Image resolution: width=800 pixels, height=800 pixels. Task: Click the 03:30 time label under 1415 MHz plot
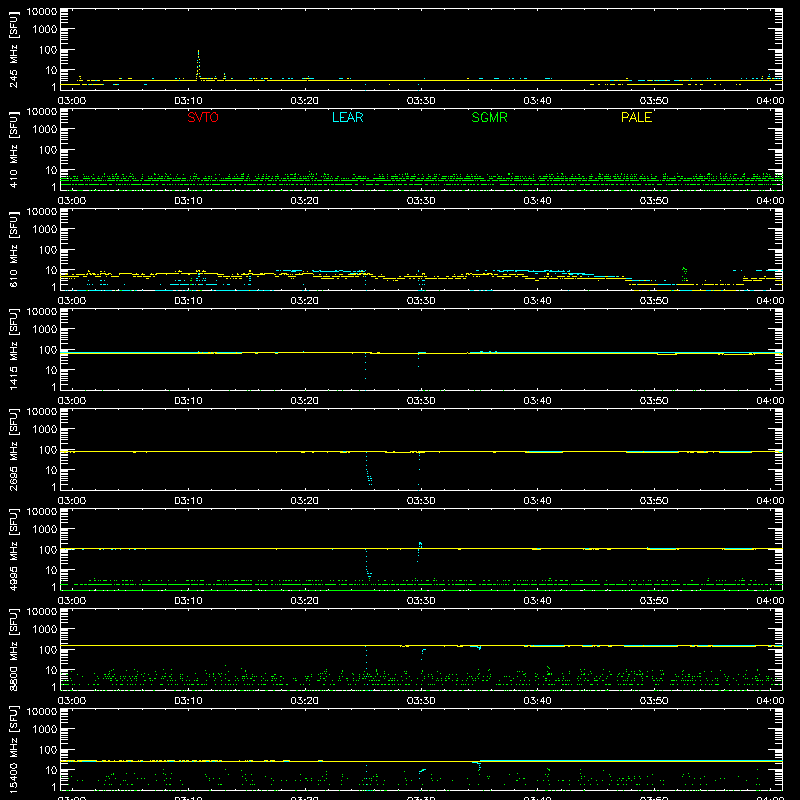click(x=421, y=401)
